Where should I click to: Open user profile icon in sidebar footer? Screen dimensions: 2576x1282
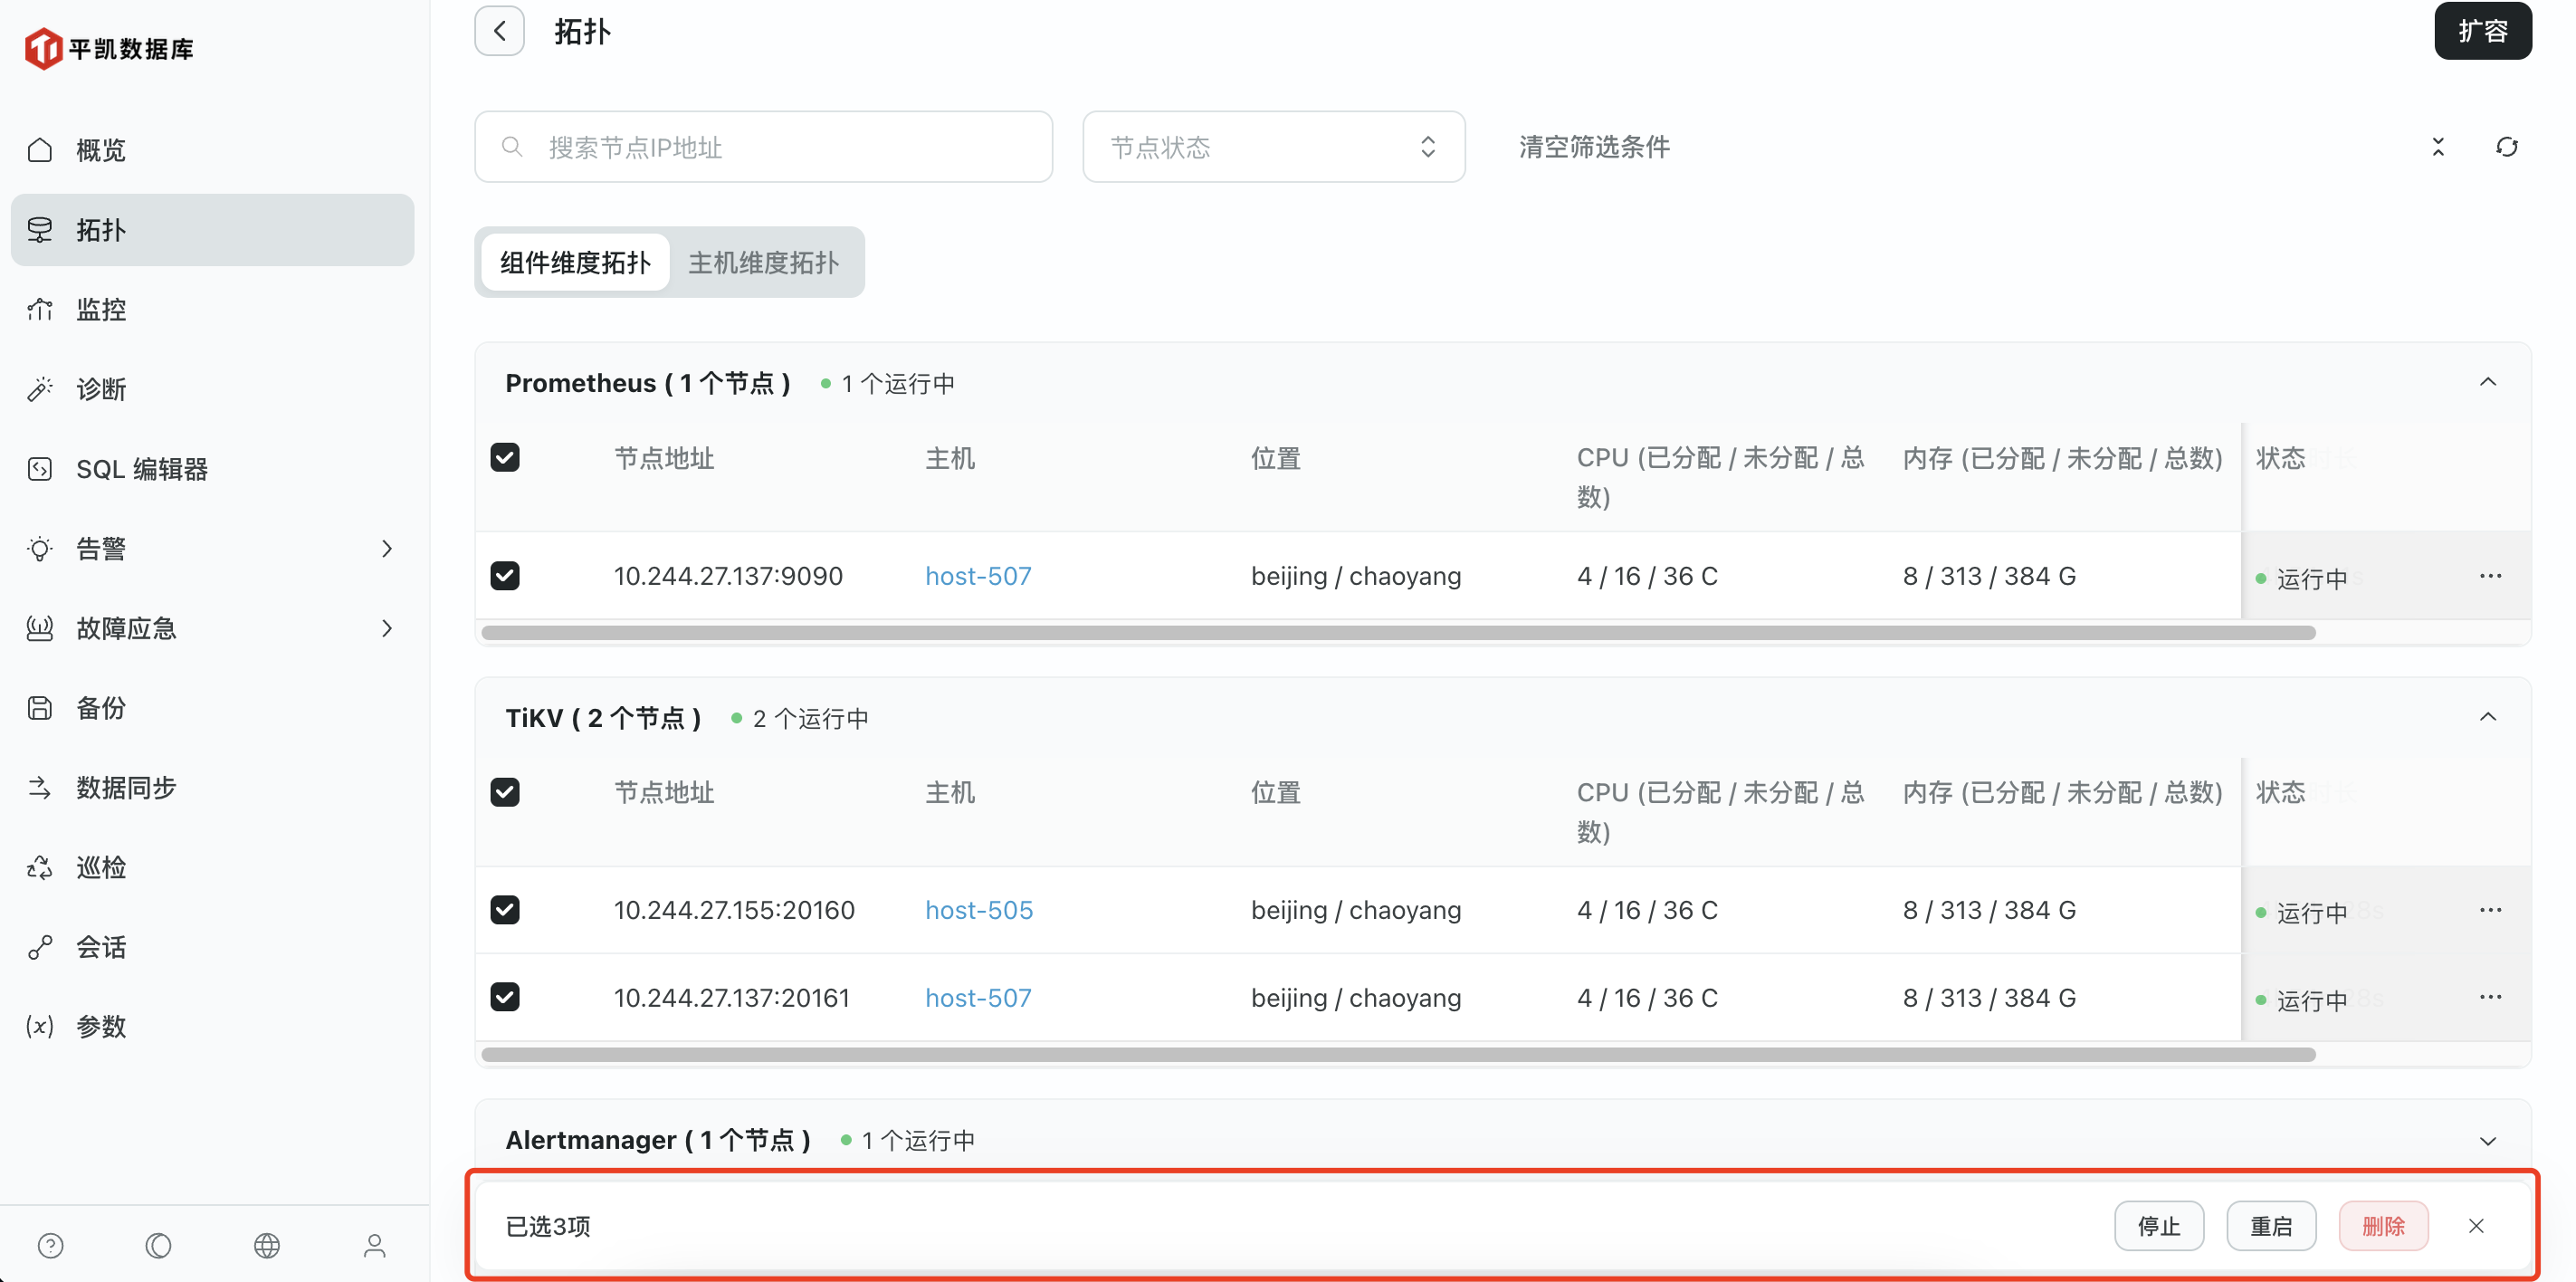[374, 1245]
